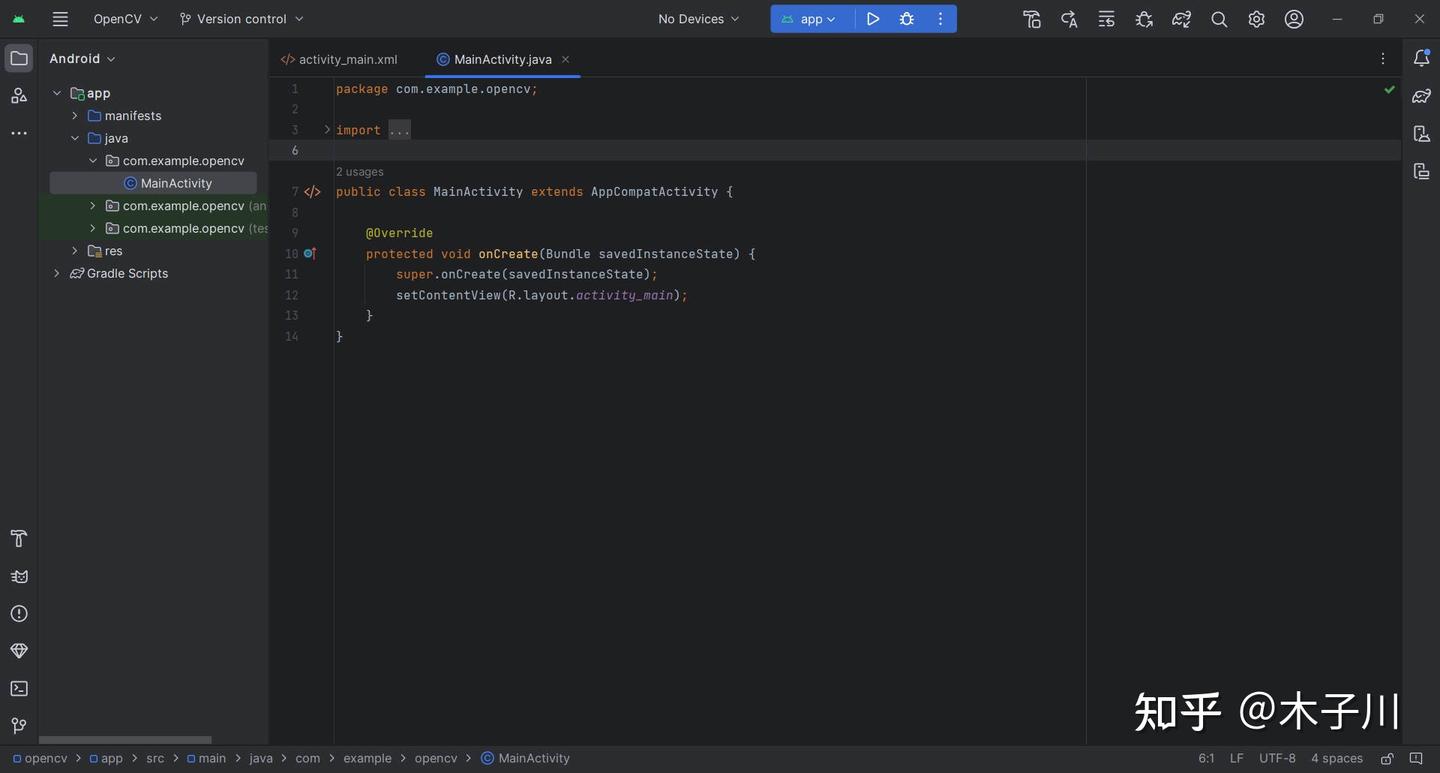Run the app with the play button
The height and width of the screenshot is (773, 1440).
(872, 18)
